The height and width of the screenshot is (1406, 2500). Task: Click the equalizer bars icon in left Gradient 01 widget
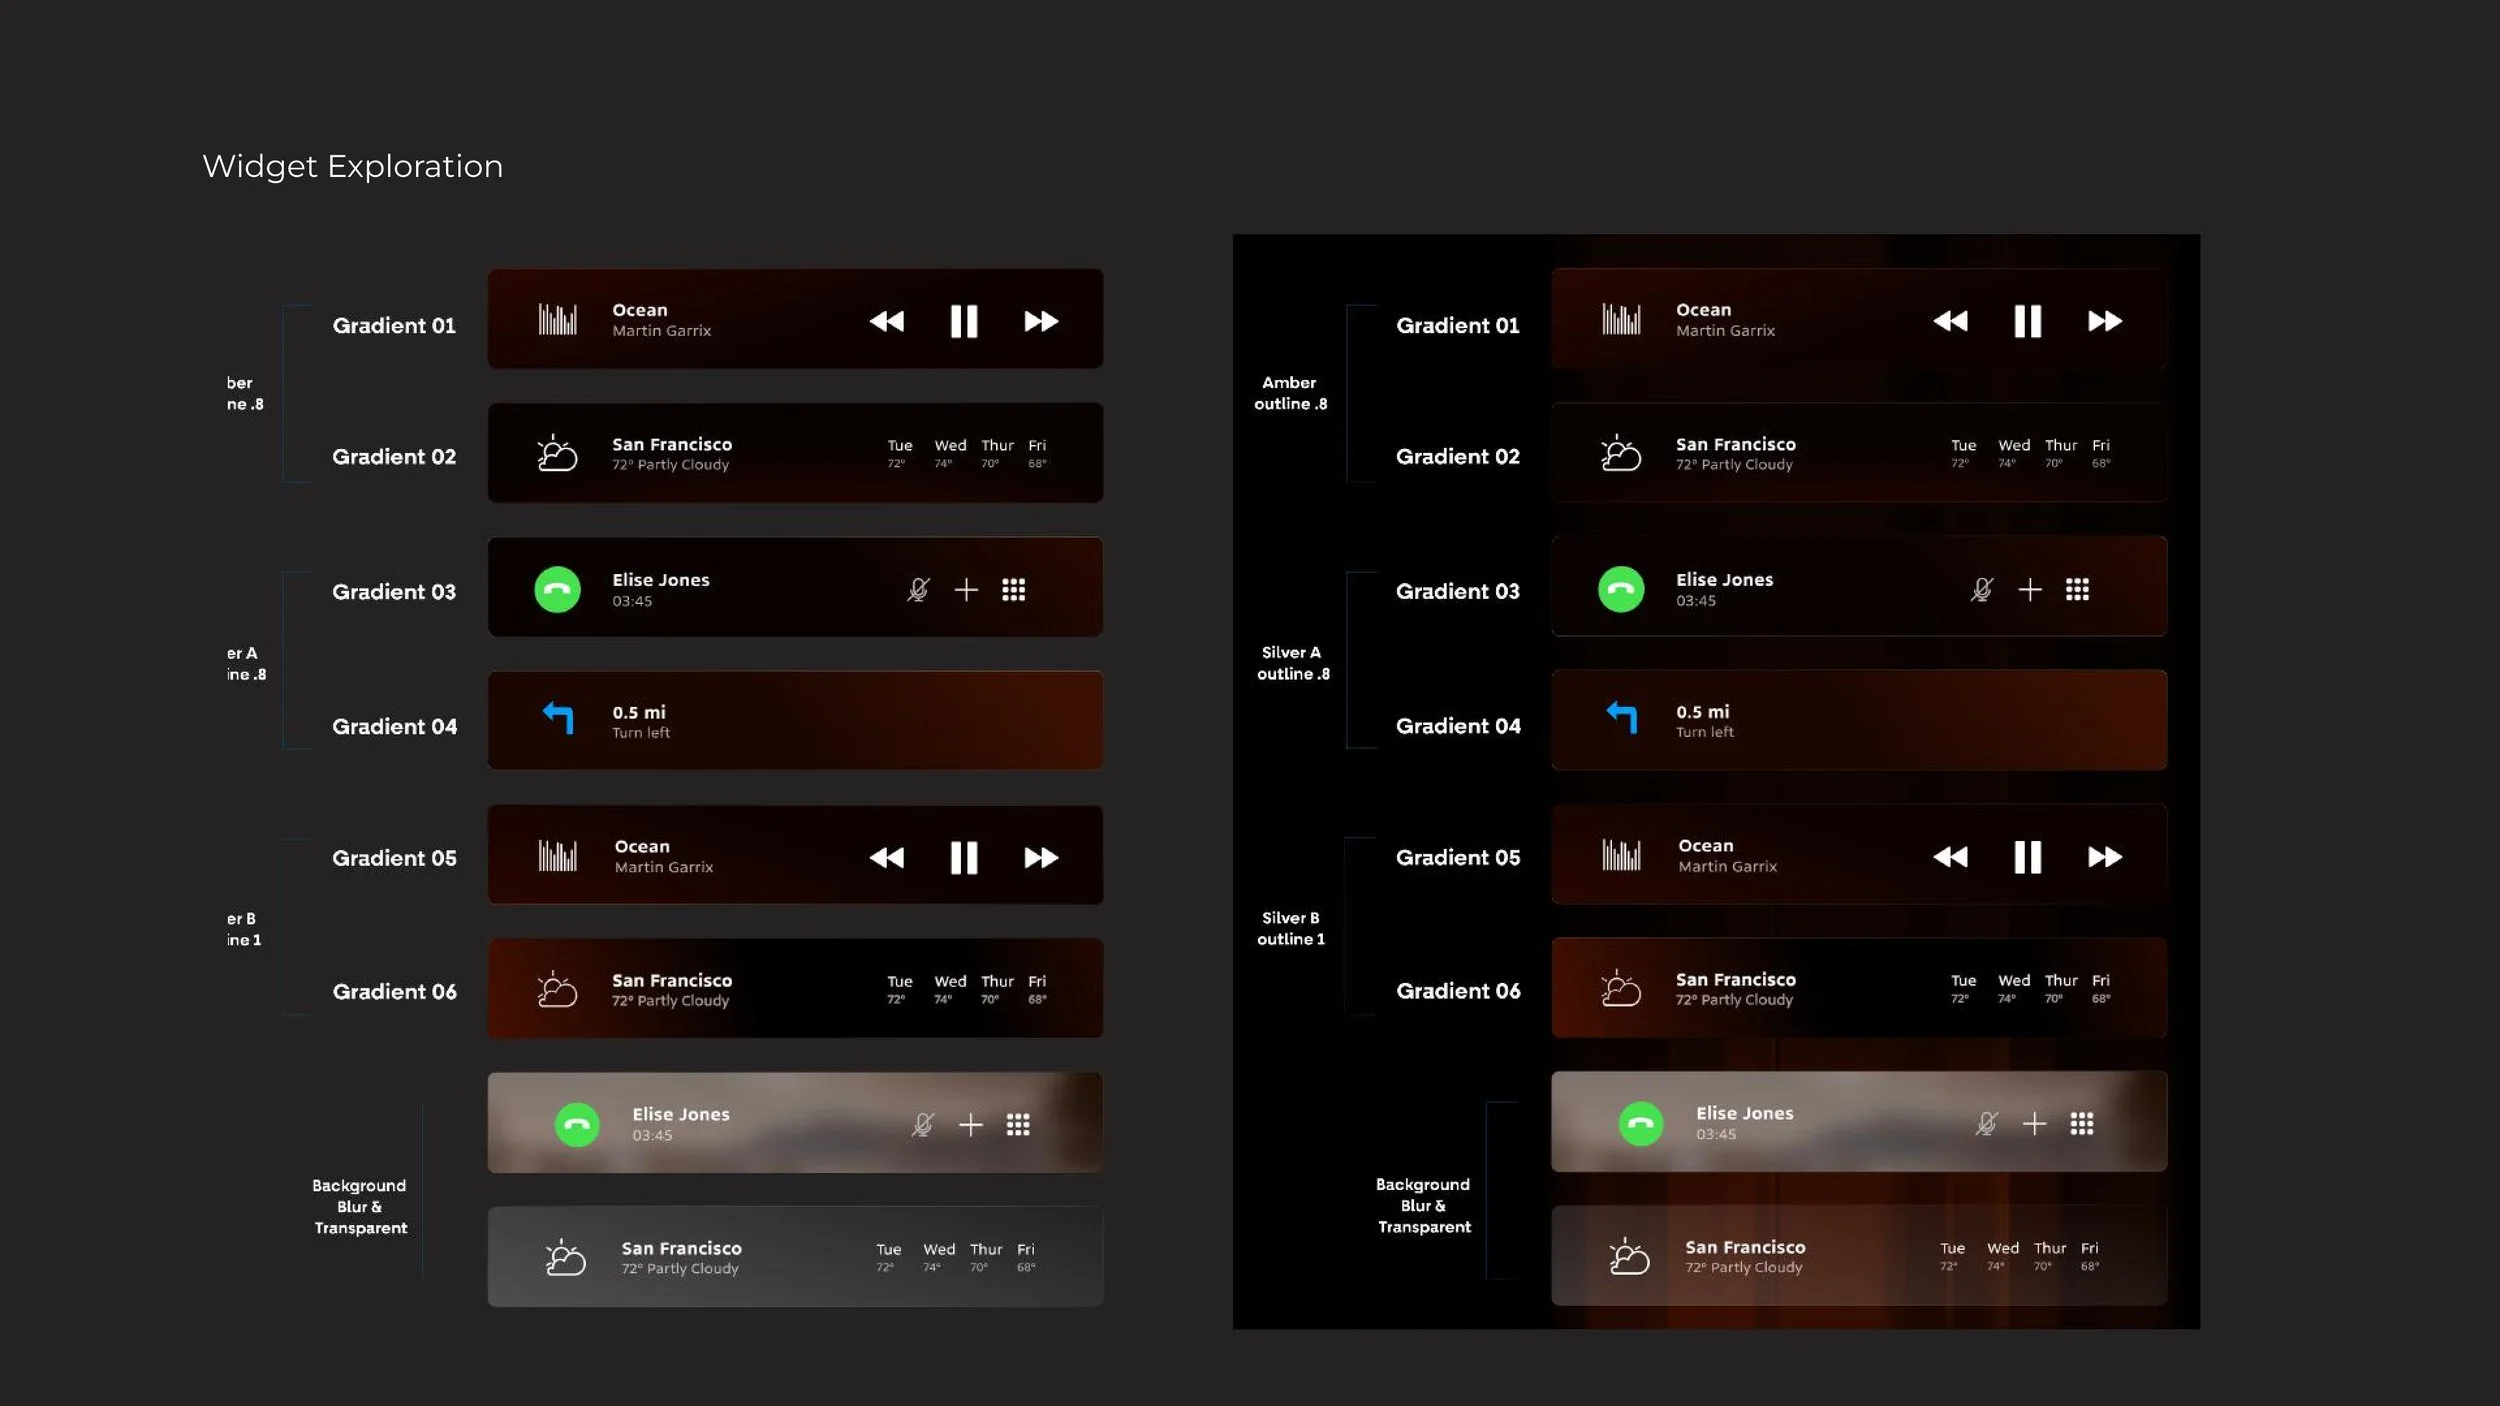tap(557, 320)
